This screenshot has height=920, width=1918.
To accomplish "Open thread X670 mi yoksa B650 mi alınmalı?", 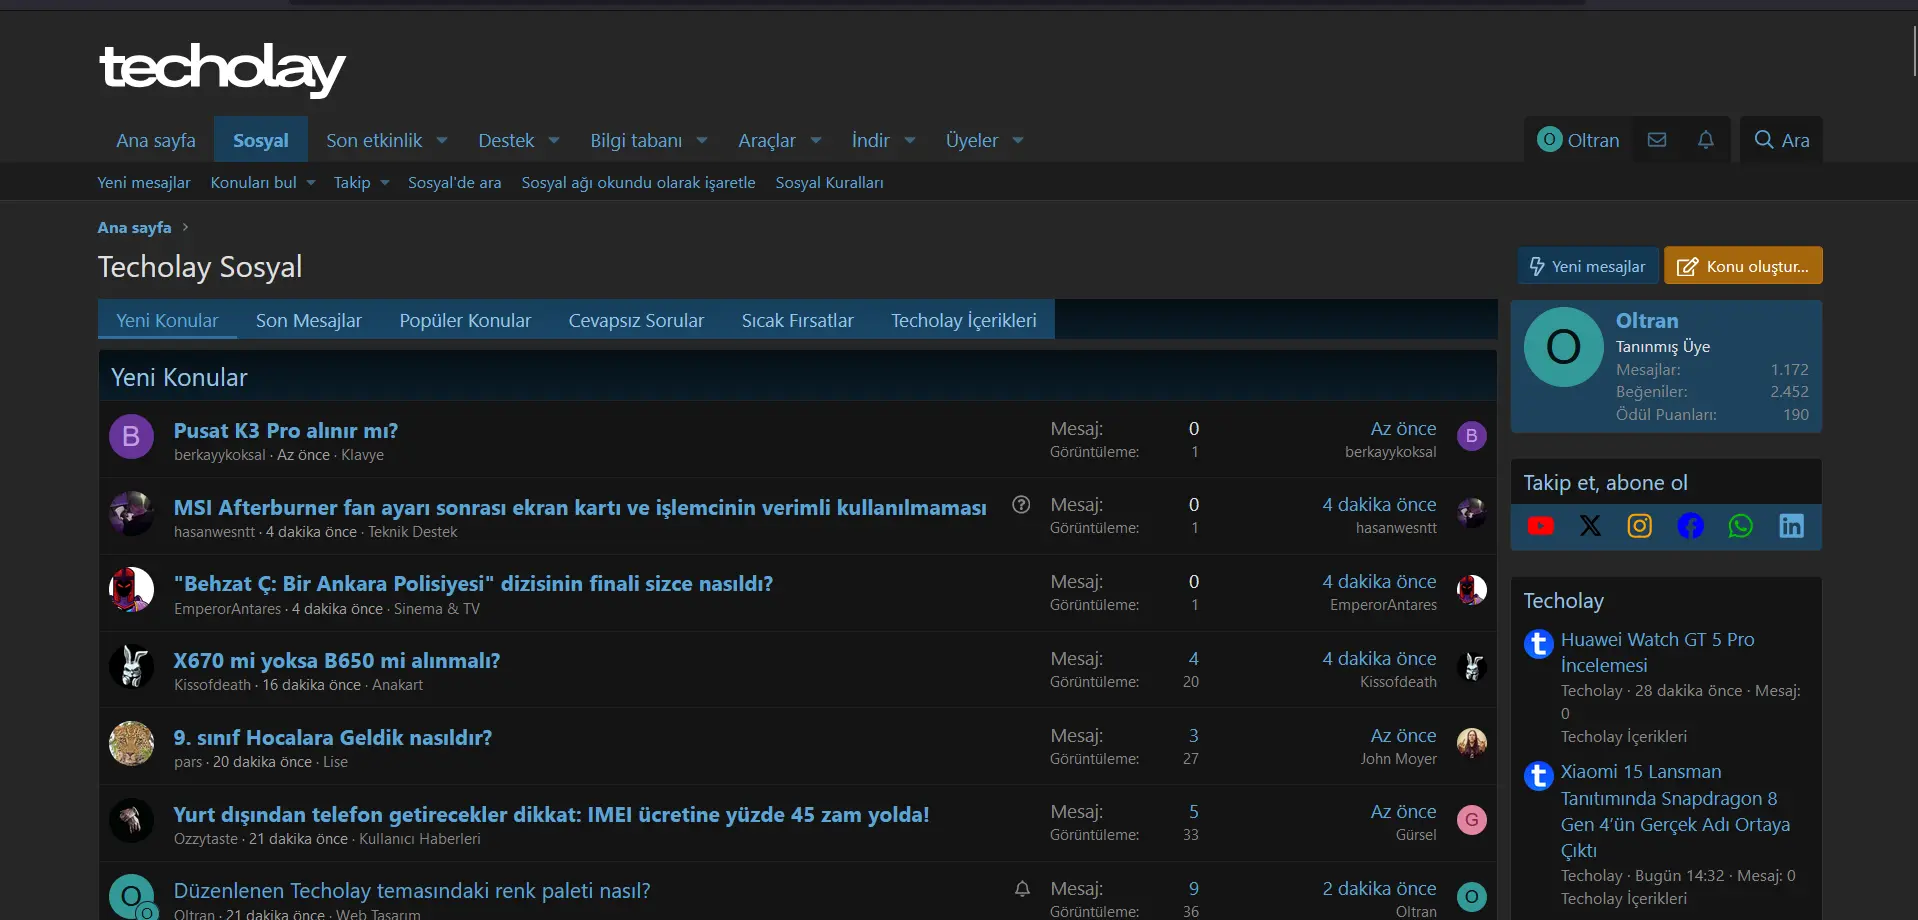I will click(x=337, y=661).
